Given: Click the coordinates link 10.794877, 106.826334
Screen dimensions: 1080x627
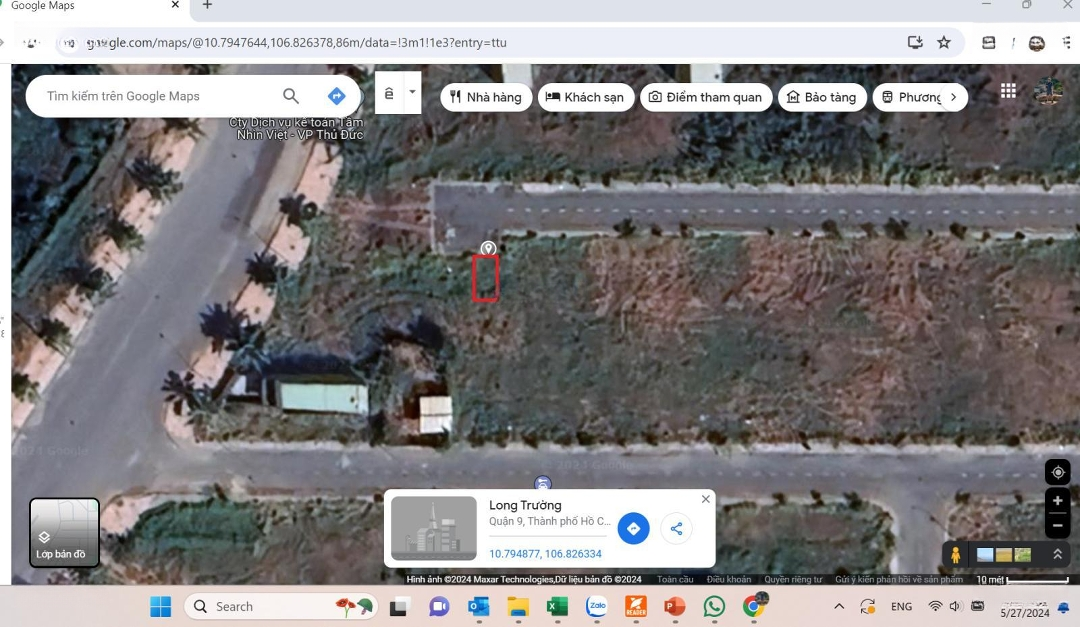Looking at the screenshot, I should 545,554.
